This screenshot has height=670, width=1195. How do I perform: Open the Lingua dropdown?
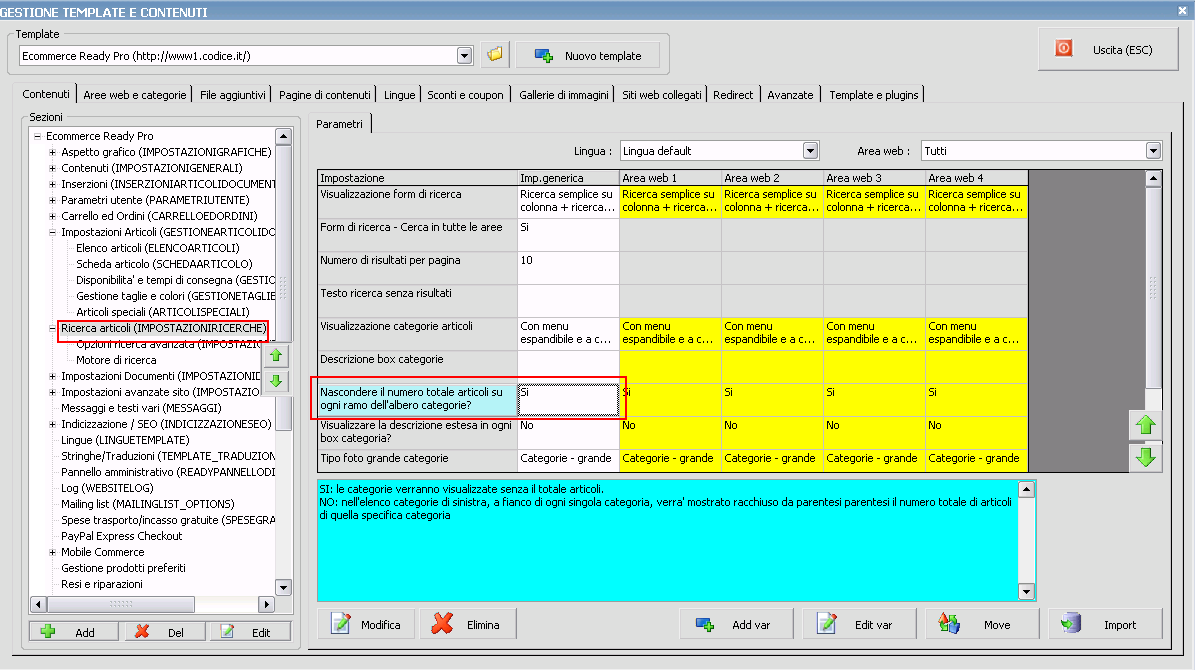[811, 151]
